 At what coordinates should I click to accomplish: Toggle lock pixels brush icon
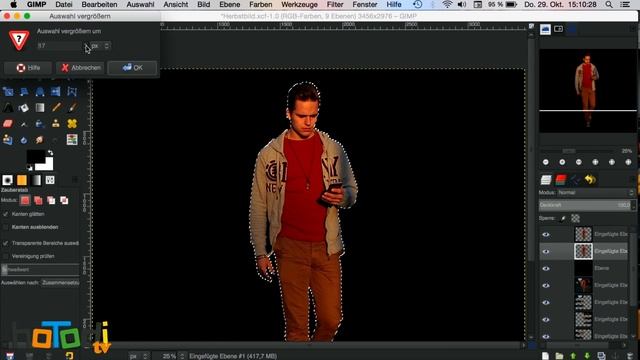tap(563, 218)
